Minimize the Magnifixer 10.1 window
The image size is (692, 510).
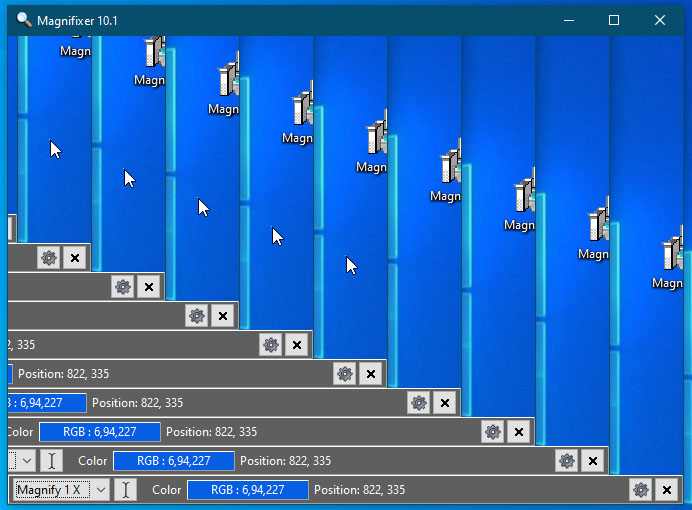pyautogui.click(x=569, y=20)
